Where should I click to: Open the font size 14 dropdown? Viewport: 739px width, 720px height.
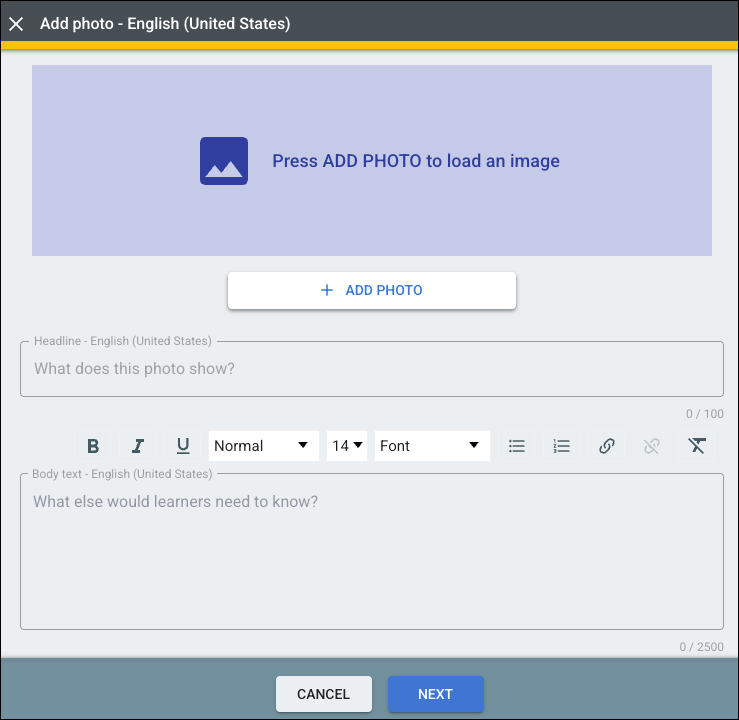click(x=347, y=446)
